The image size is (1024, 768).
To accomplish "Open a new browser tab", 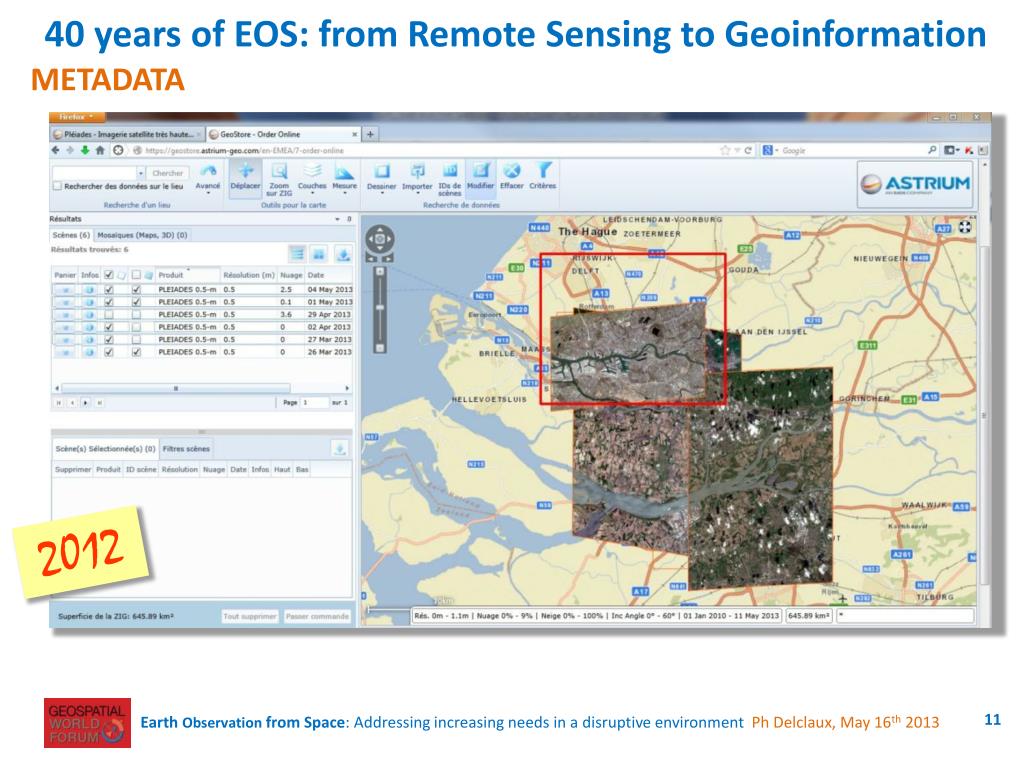I will tap(370, 134).
